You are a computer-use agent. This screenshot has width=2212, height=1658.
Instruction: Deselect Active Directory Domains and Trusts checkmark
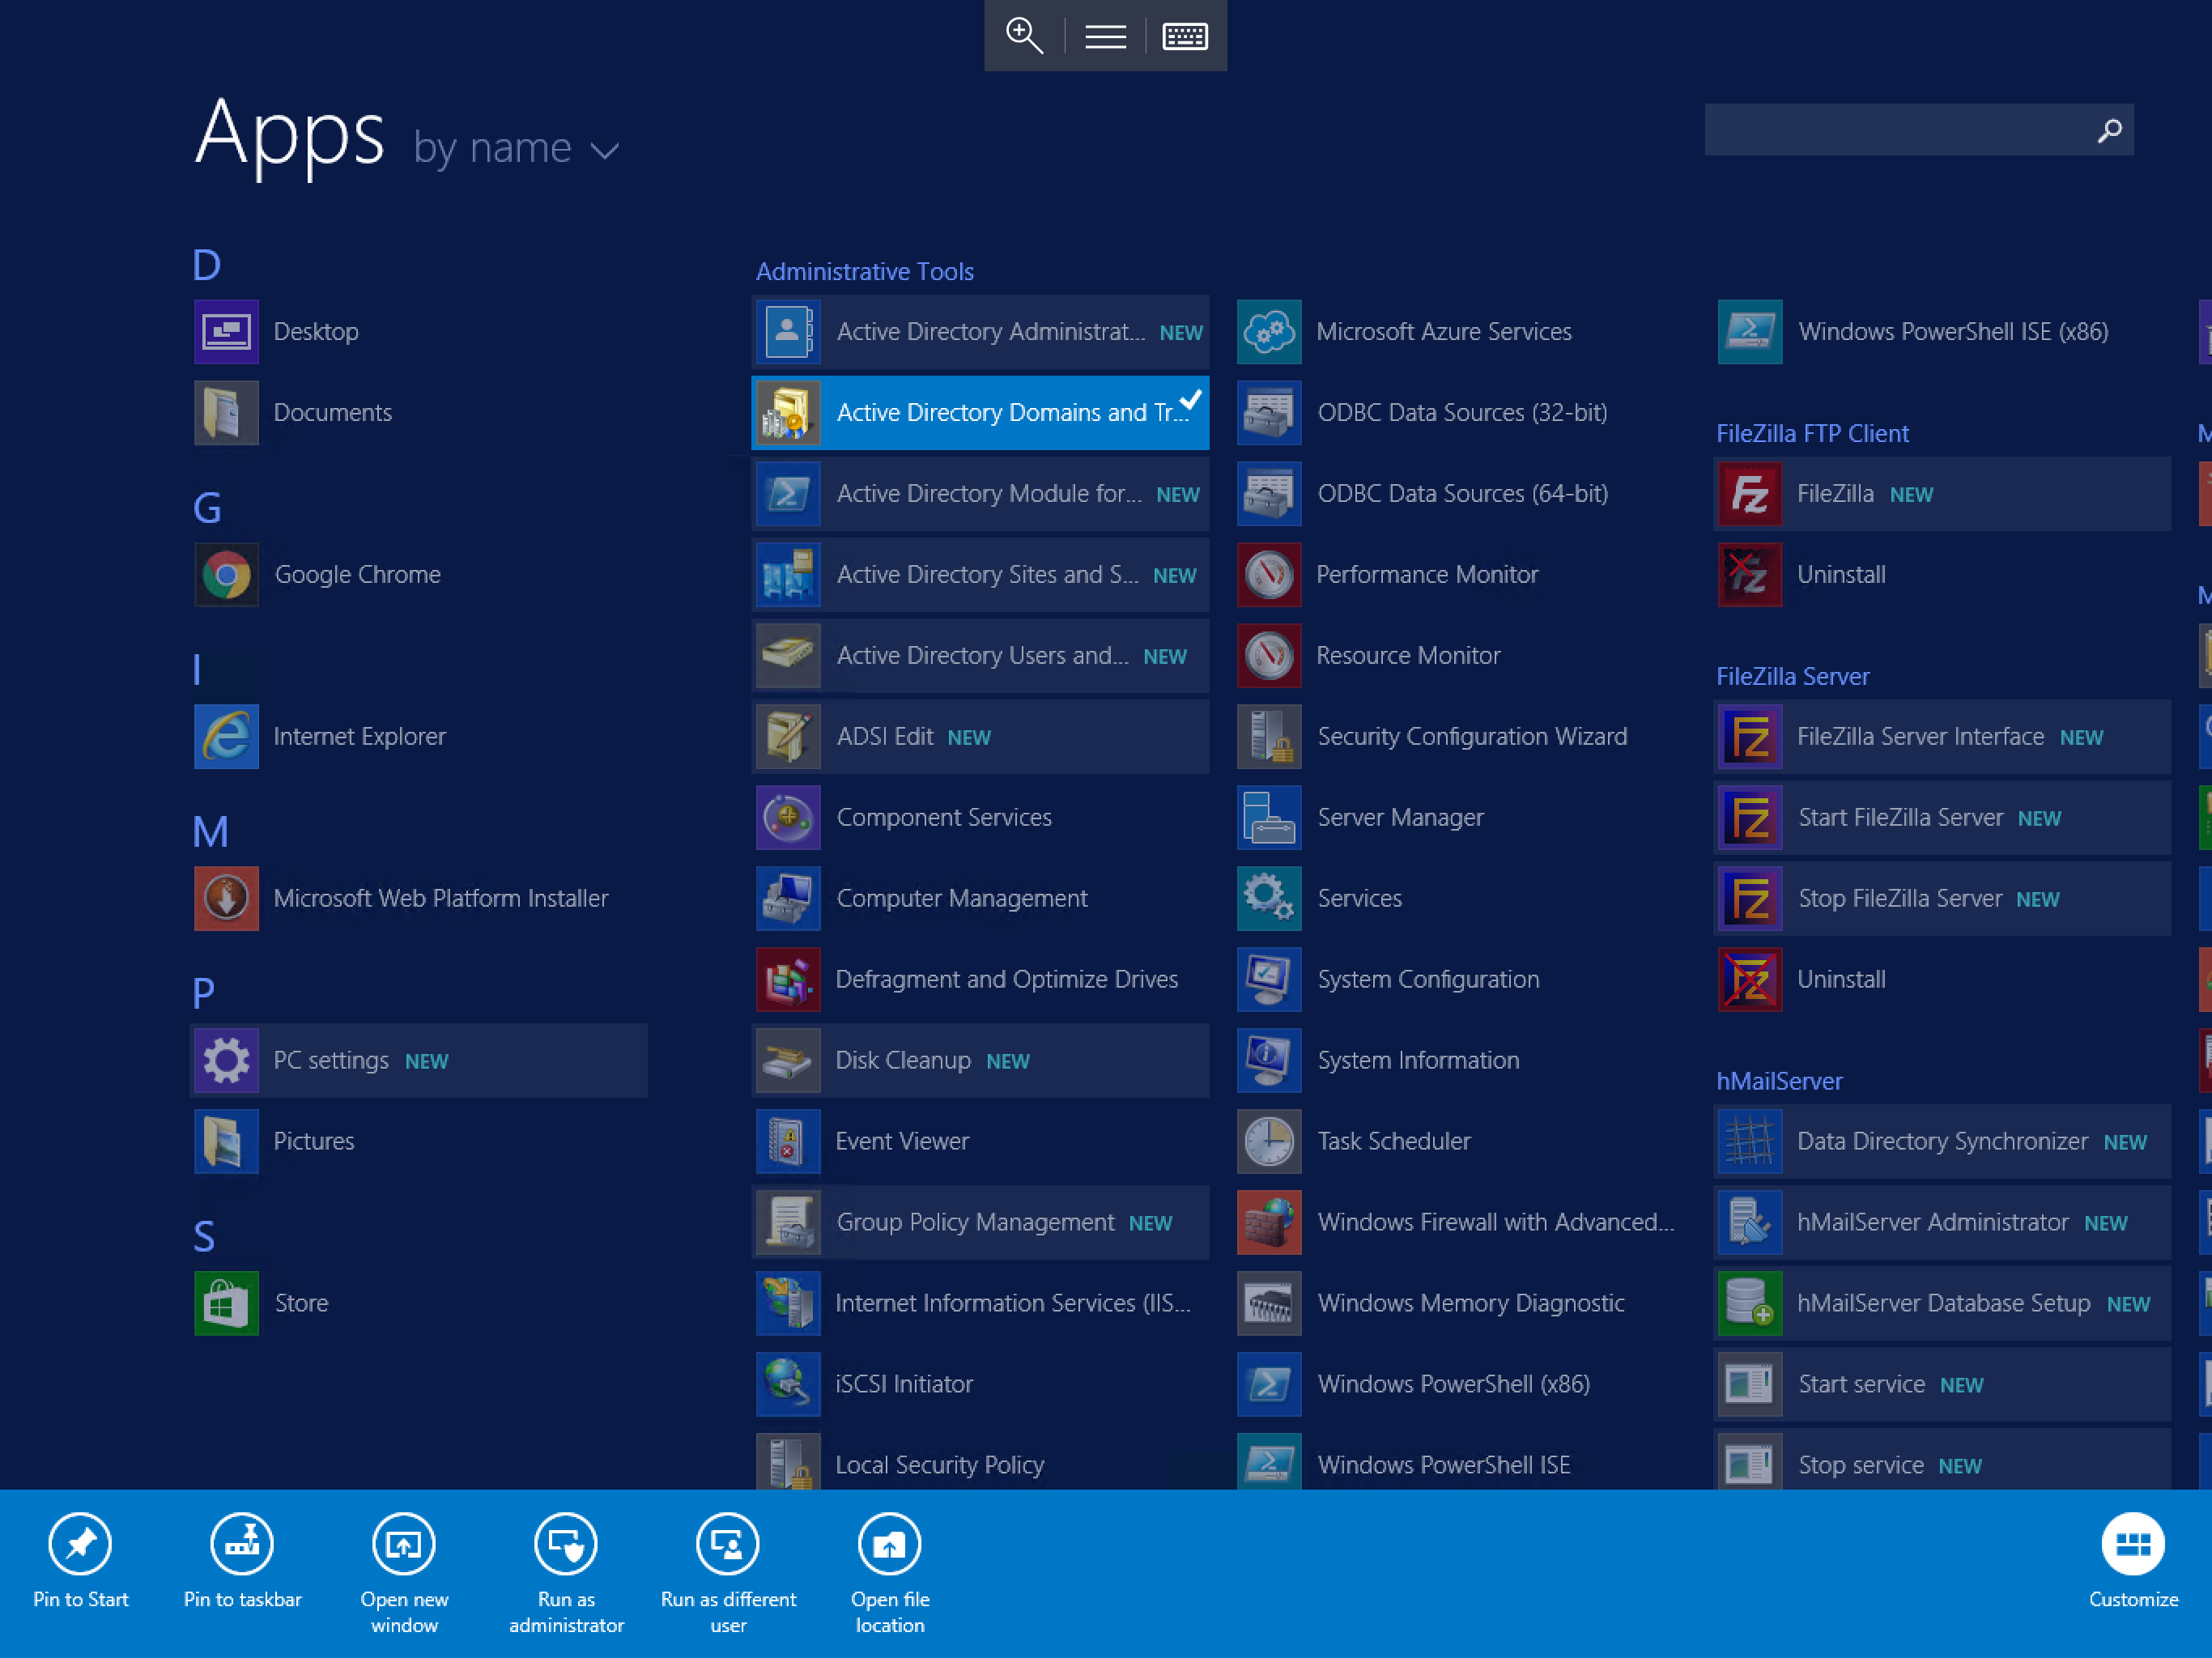pos(1190,400)
